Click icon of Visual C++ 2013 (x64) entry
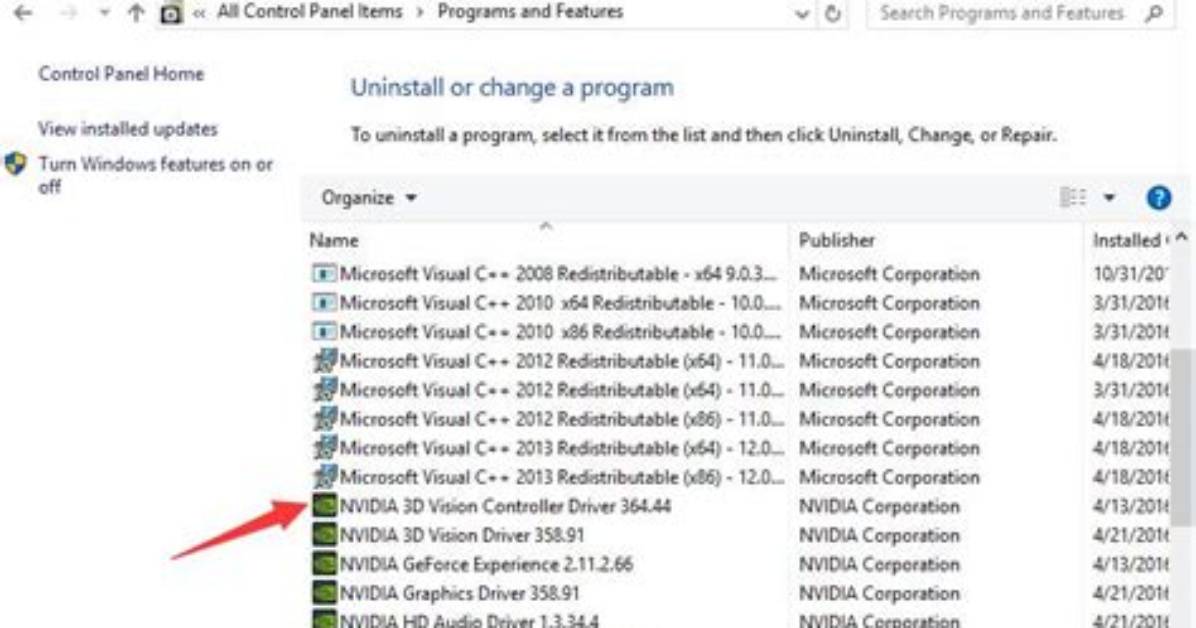This screenshot has width=1196, height=628. 324,447
